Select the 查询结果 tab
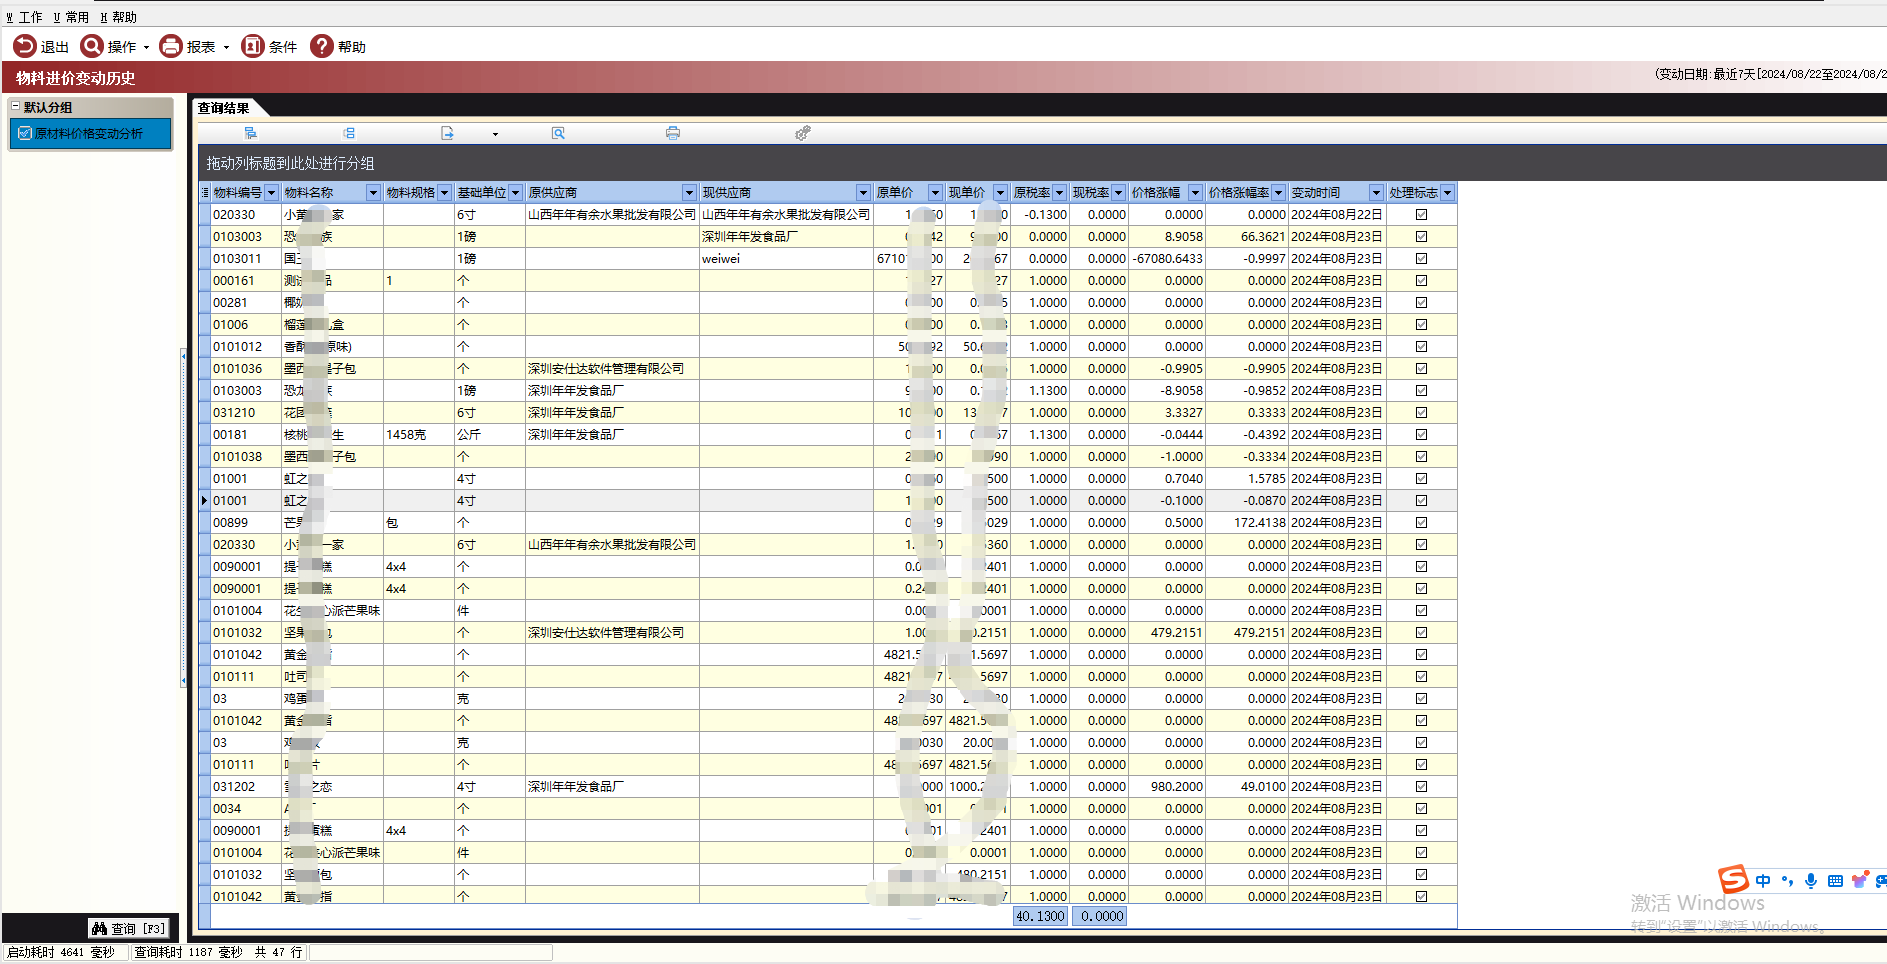The width and height of the screenshot is (1887, 964). pyautogui.click(x=223, y=108)
